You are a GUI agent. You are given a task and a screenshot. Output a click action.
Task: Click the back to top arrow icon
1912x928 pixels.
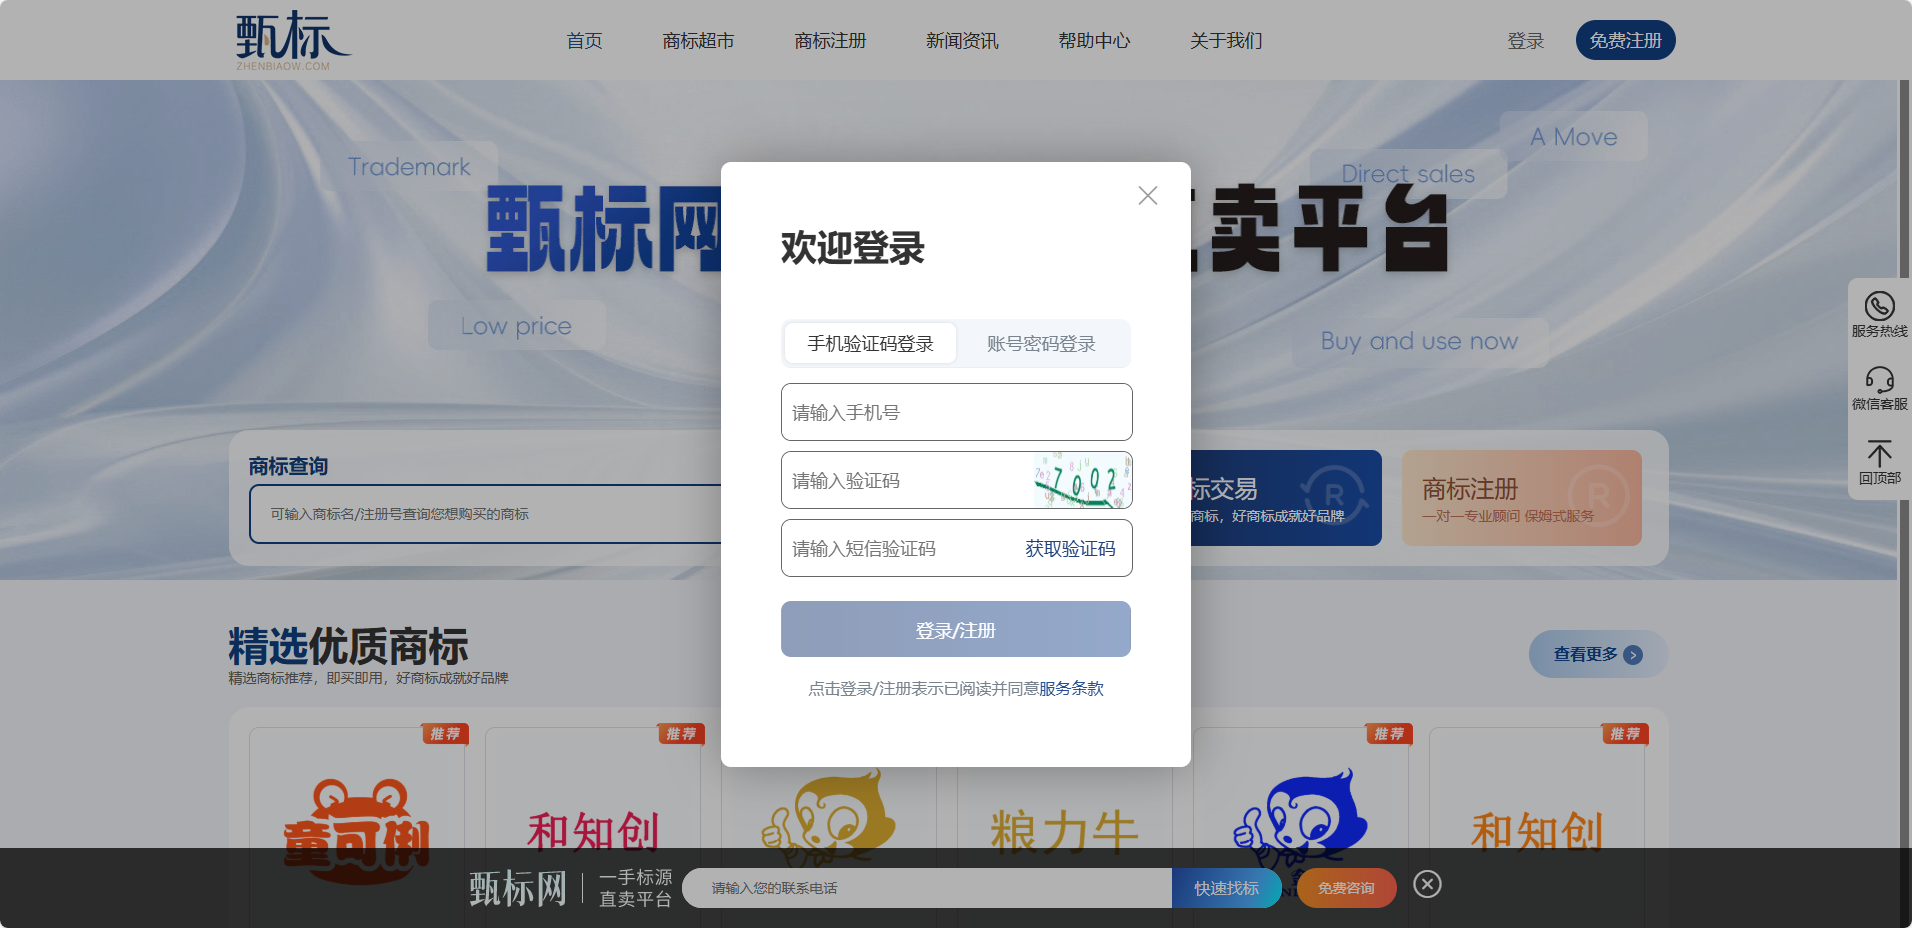[1879, 454]
